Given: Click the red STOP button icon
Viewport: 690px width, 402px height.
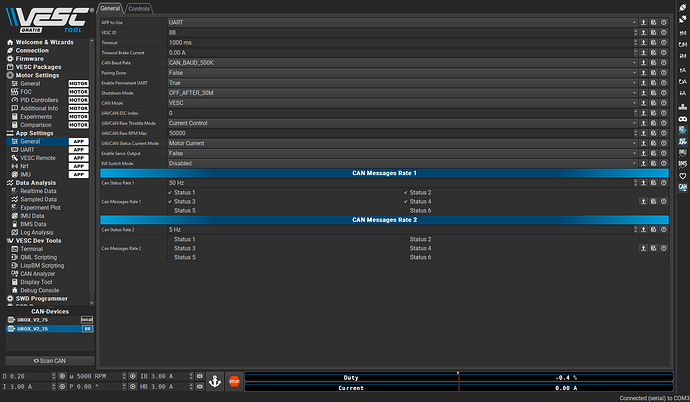Looking at the screenshot, I should pyautogui.click(x=234, y=381).
